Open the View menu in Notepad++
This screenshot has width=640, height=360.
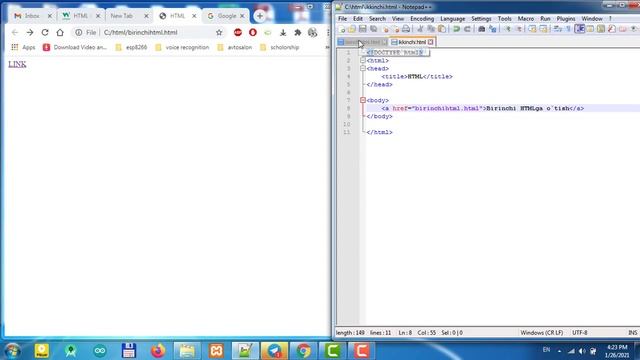[x=398, y=19]
